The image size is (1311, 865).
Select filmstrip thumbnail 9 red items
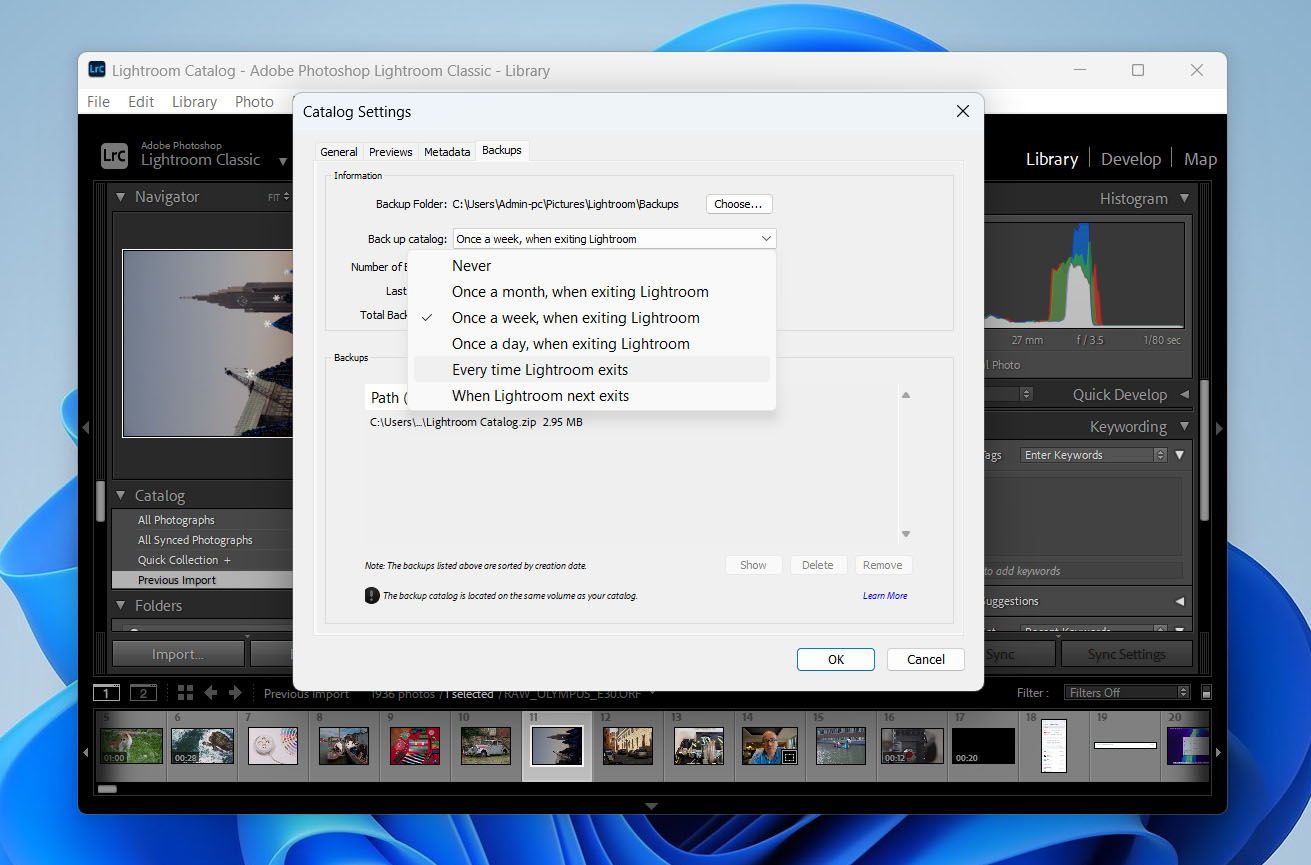414,746
